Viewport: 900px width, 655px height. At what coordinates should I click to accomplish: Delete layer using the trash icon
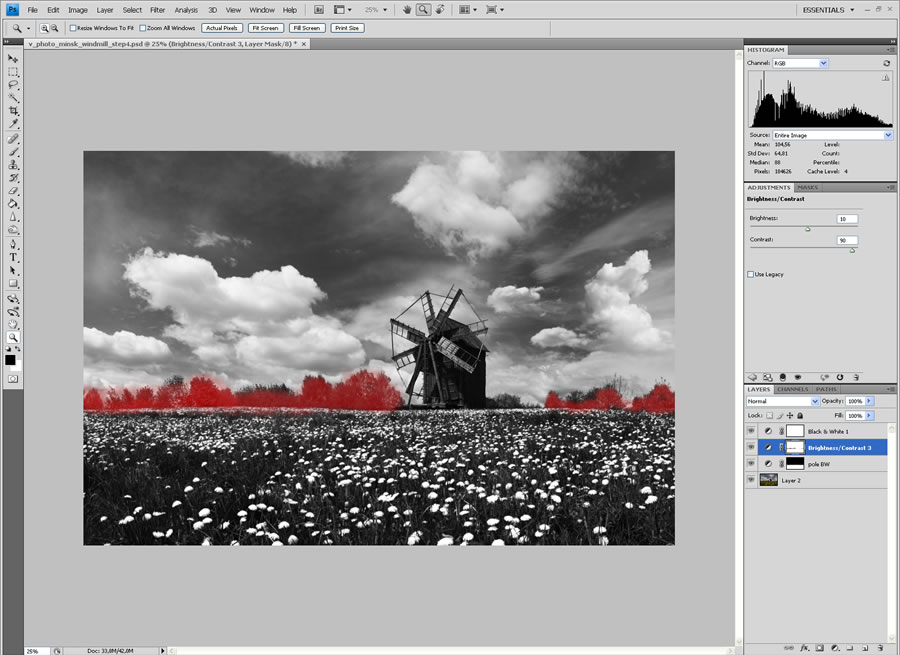[880, 648]
